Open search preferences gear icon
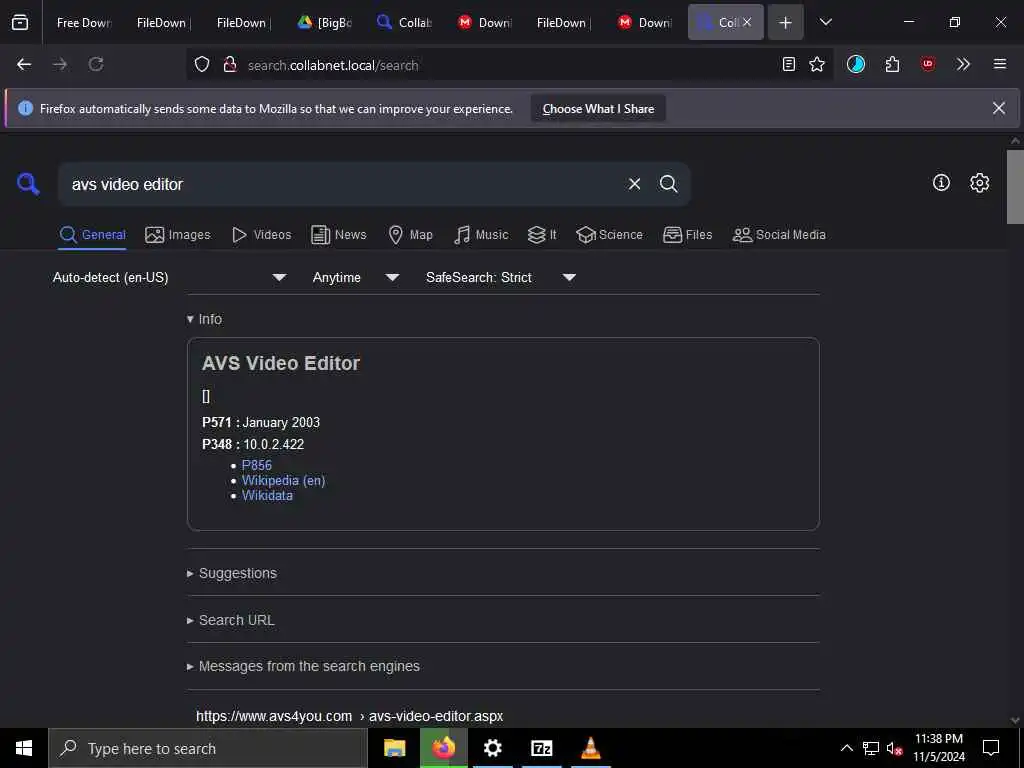1024x768 pixels. pyautogui.click(x=979, y=183)
